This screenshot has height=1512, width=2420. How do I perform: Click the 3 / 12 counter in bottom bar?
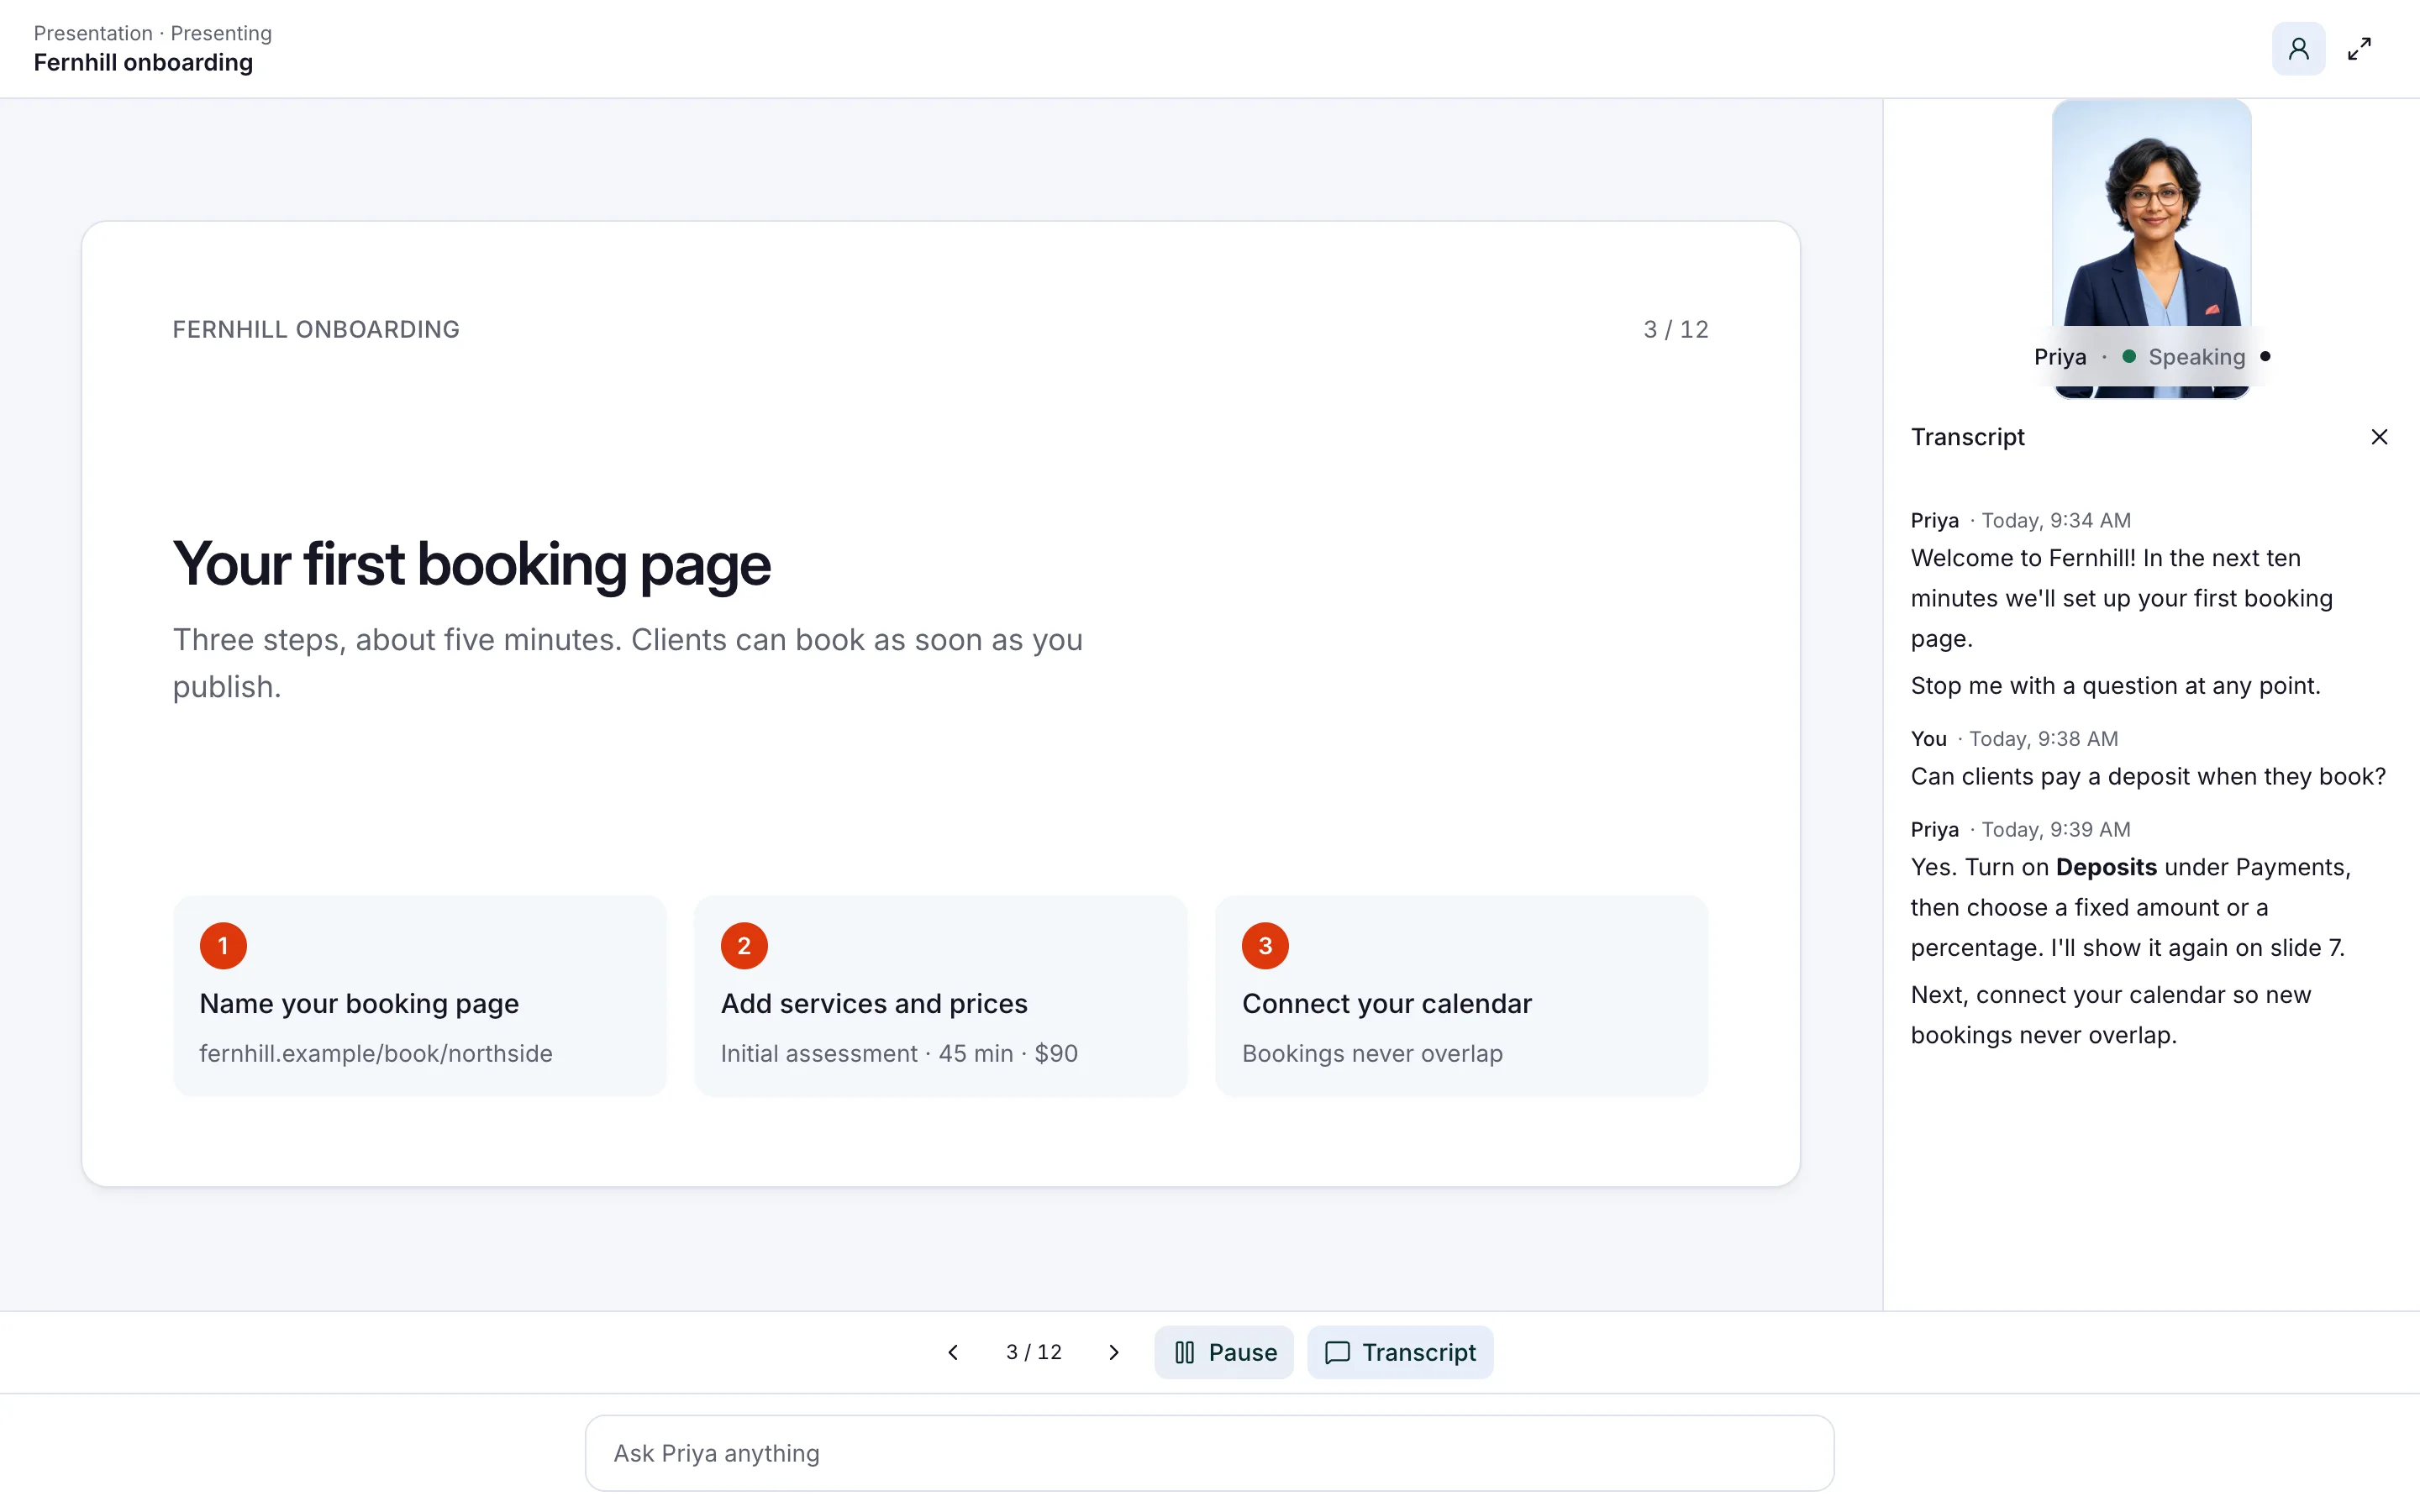point(1034,1352)
